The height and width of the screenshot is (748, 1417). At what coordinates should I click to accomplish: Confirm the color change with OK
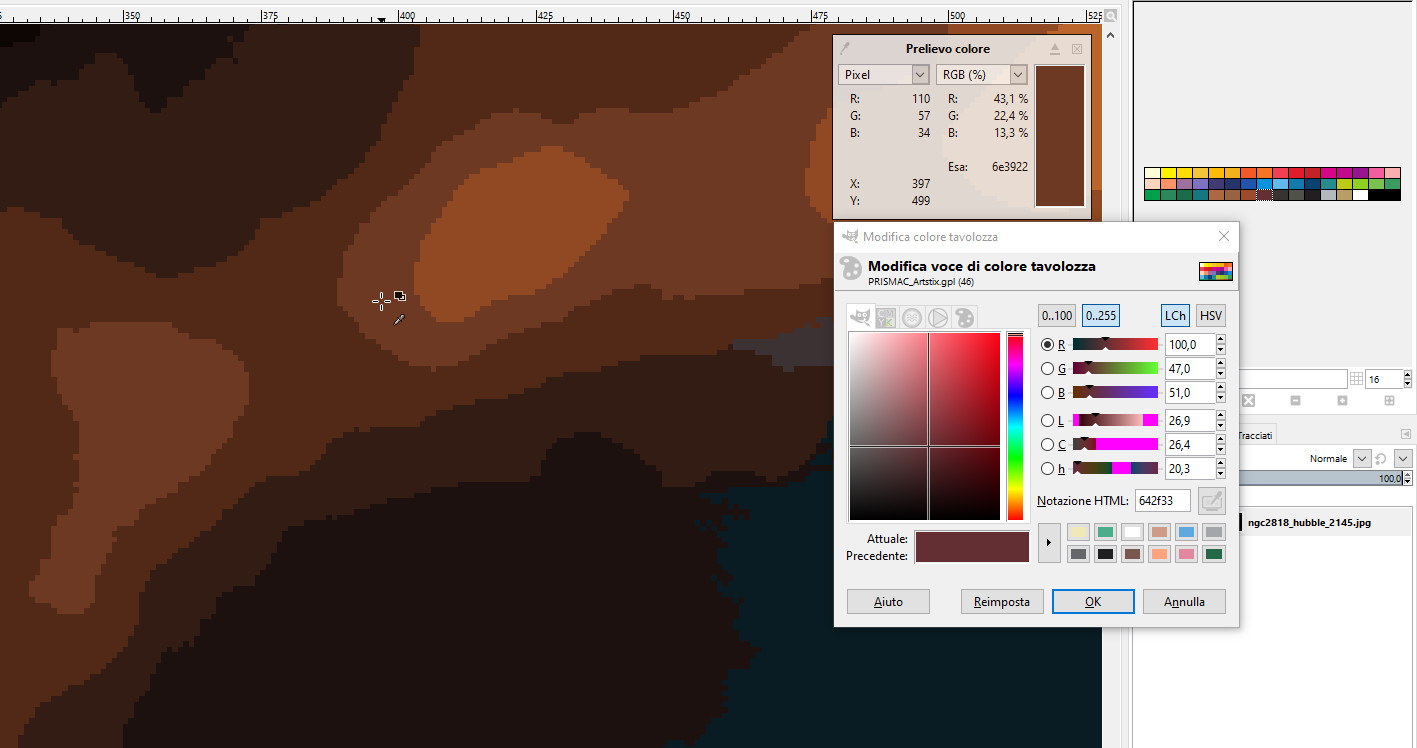pos(1093,602)
